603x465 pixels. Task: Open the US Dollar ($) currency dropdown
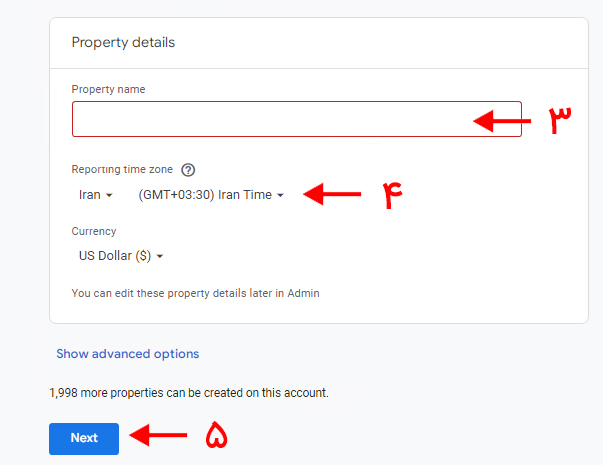121,256
